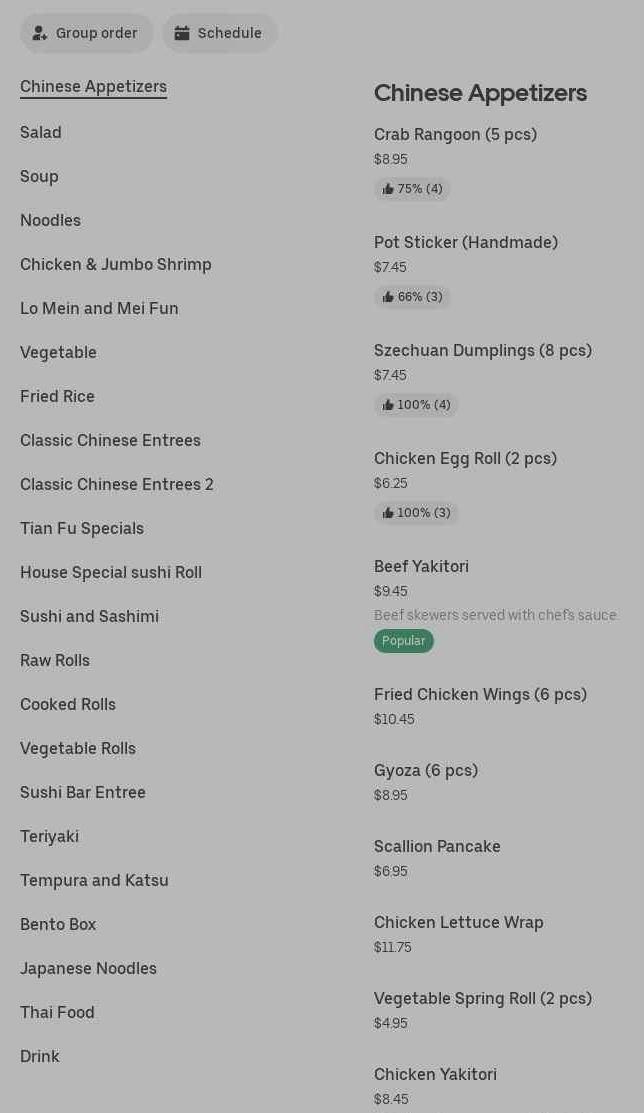Click the Group order person icon
The height and width of the screenshot is (1113, 644).
pos(40,33)
